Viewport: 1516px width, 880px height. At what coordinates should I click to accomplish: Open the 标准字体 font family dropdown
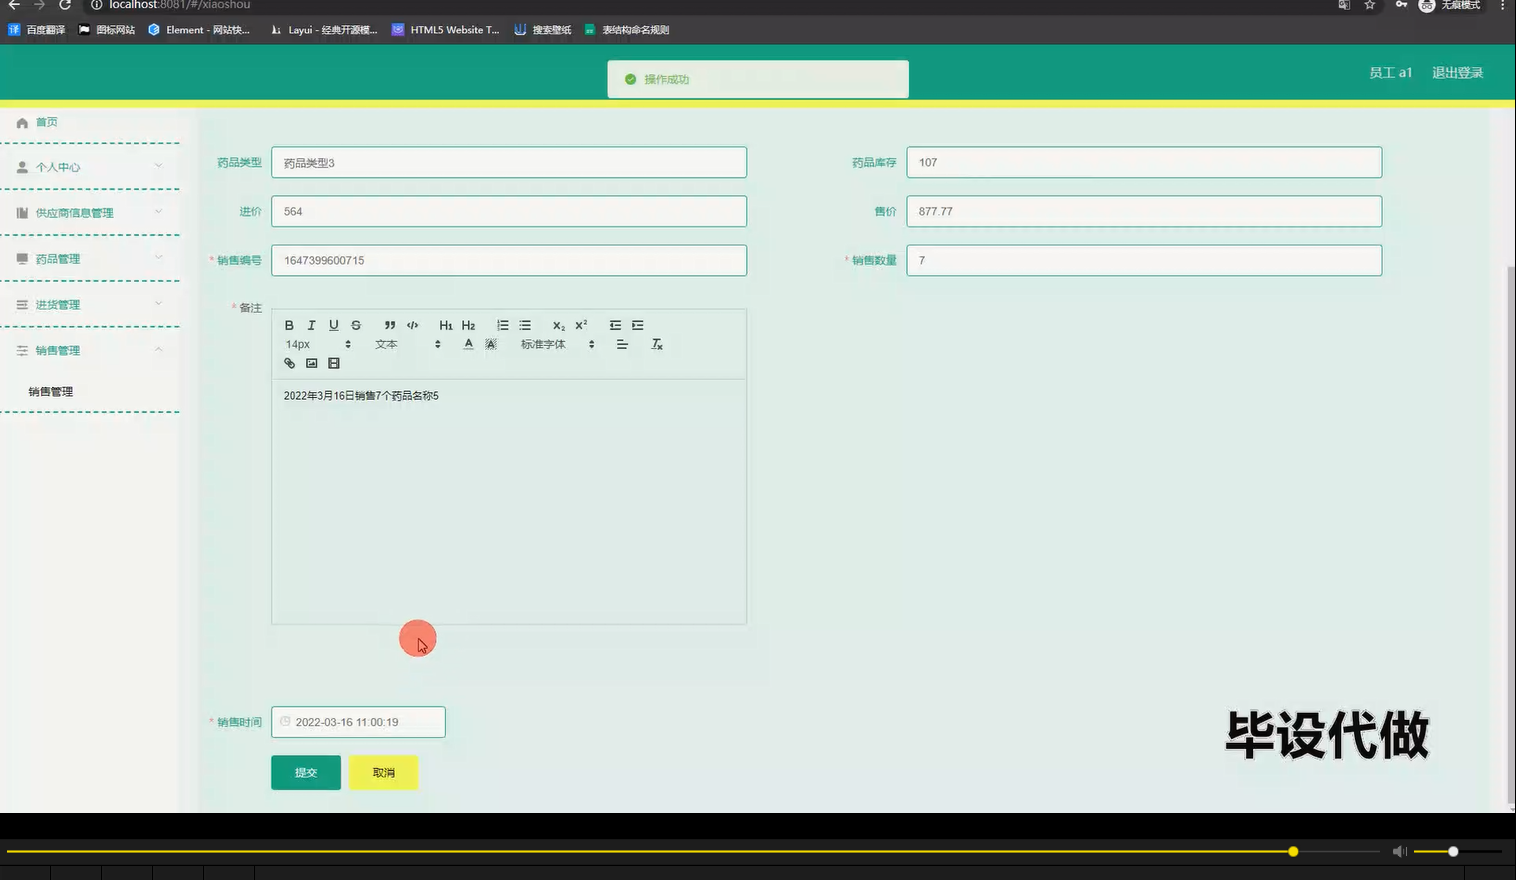(557, 344)
